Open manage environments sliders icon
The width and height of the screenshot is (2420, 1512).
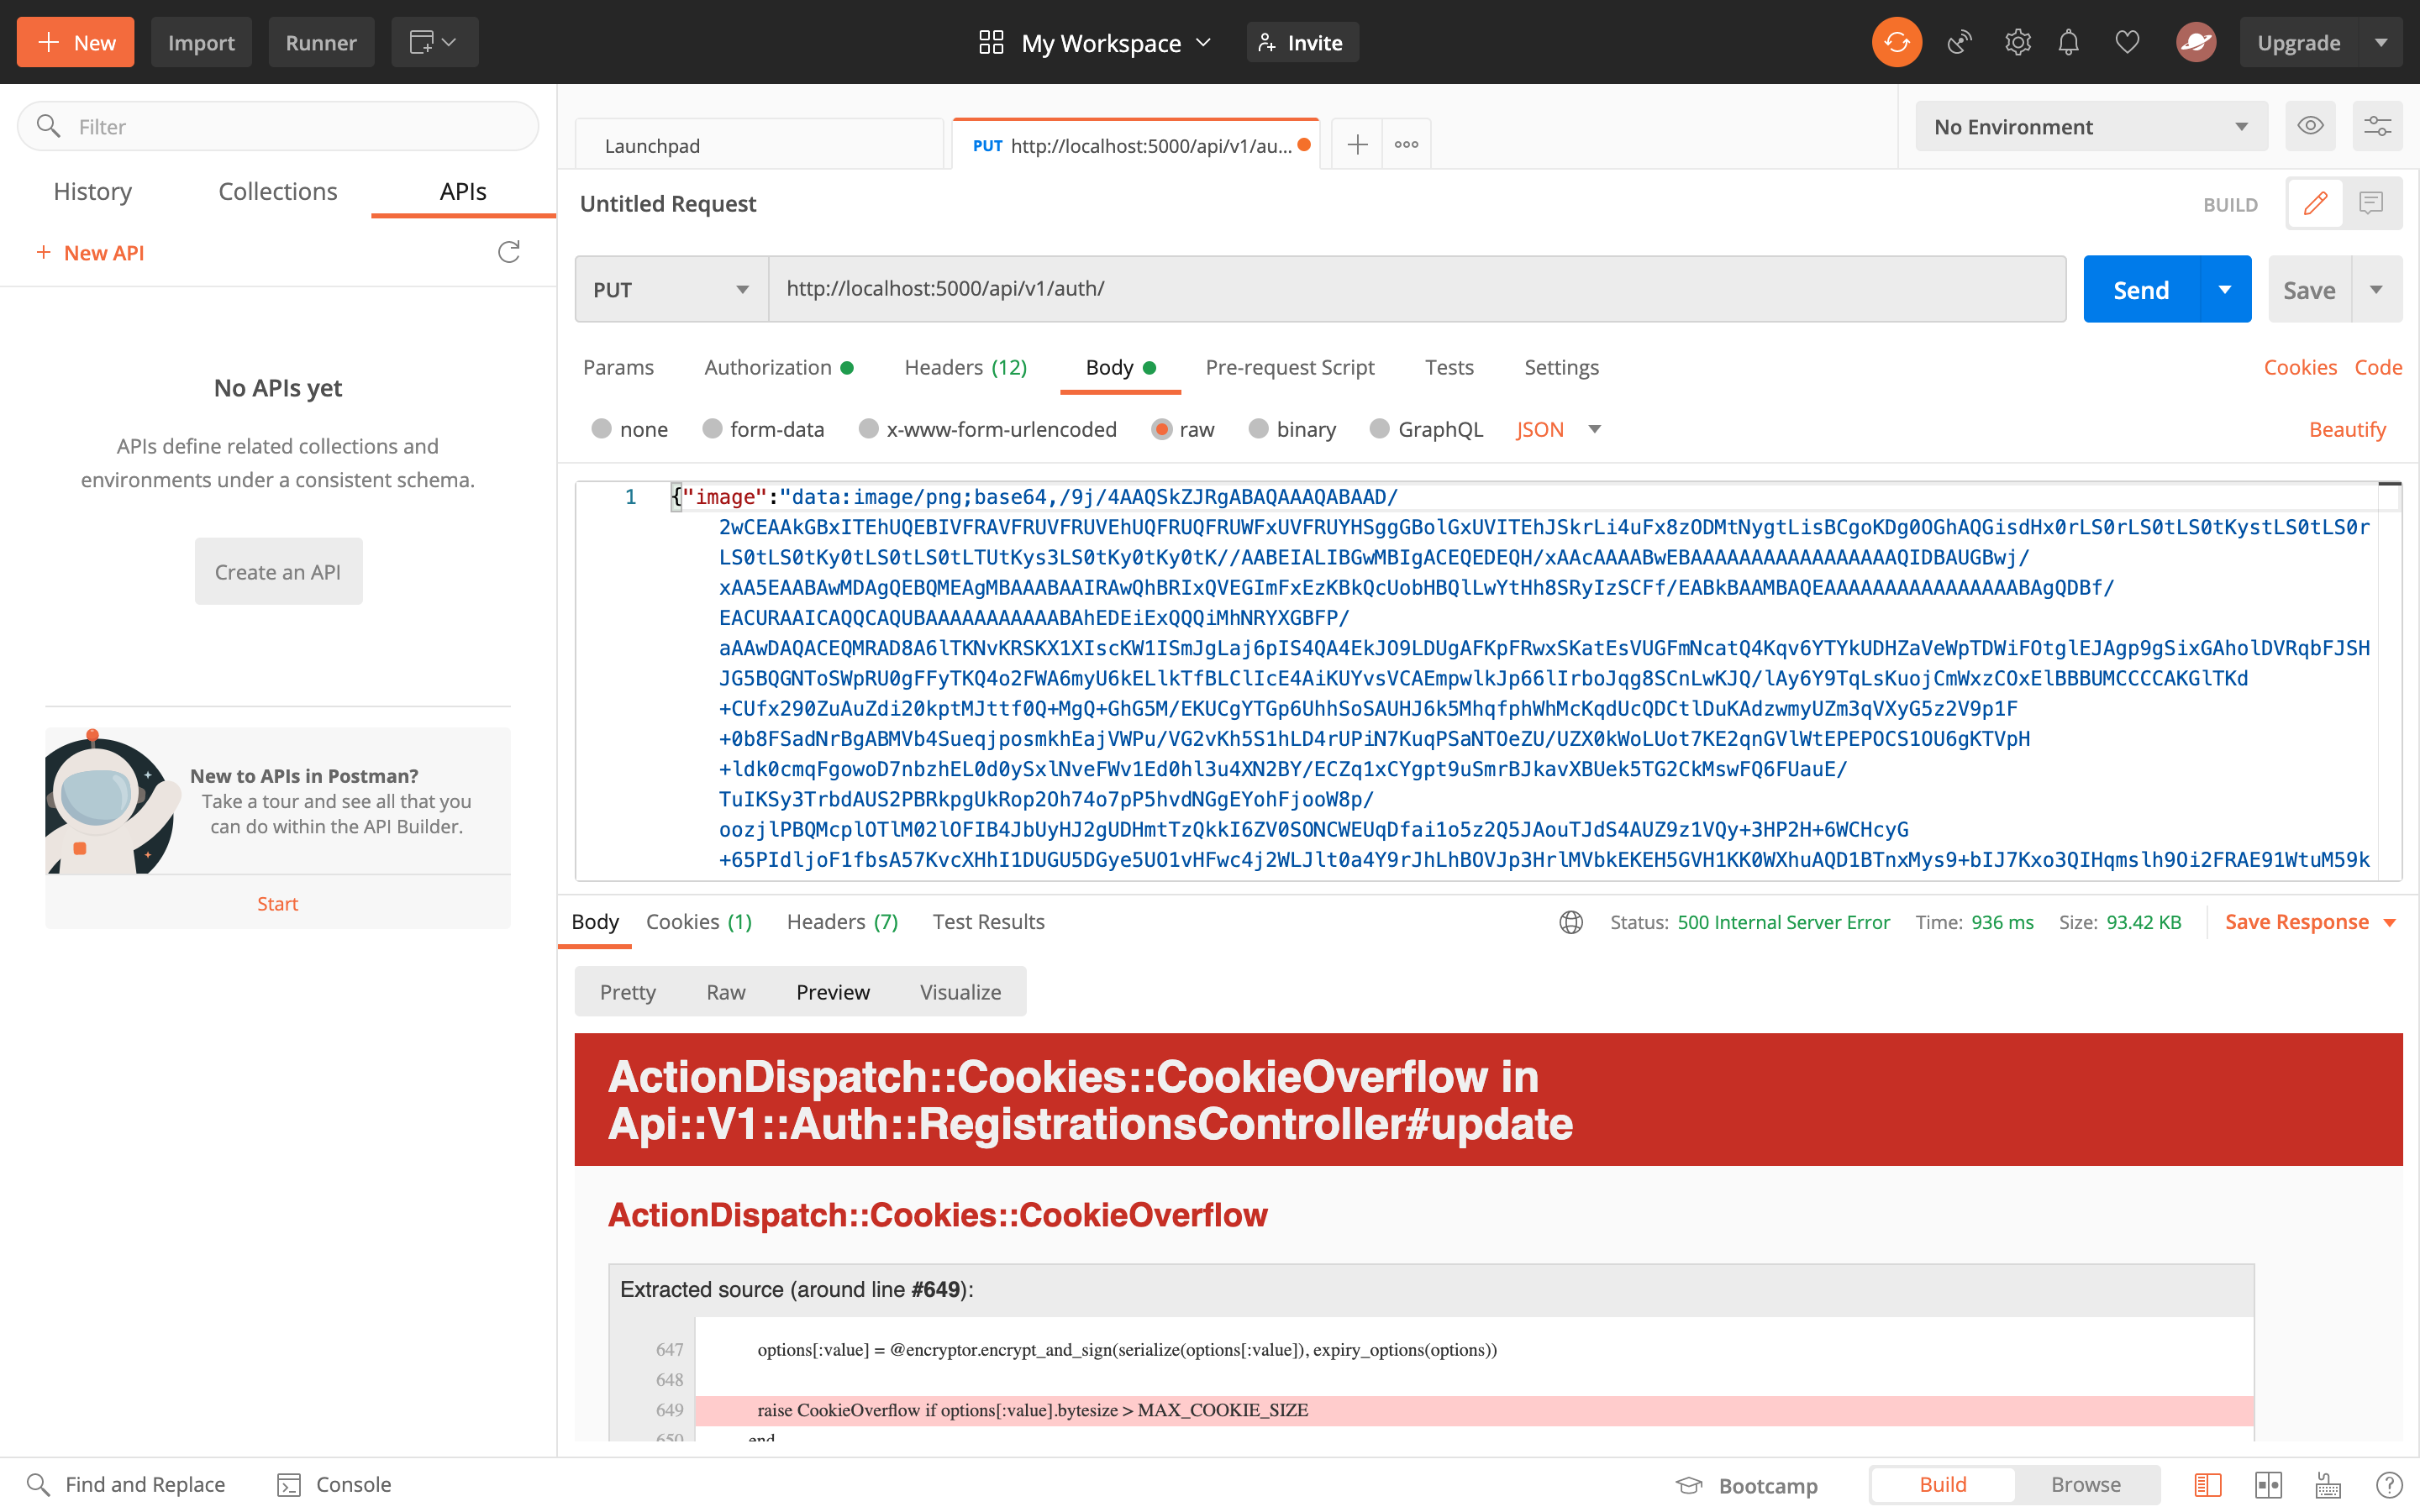2377,126
